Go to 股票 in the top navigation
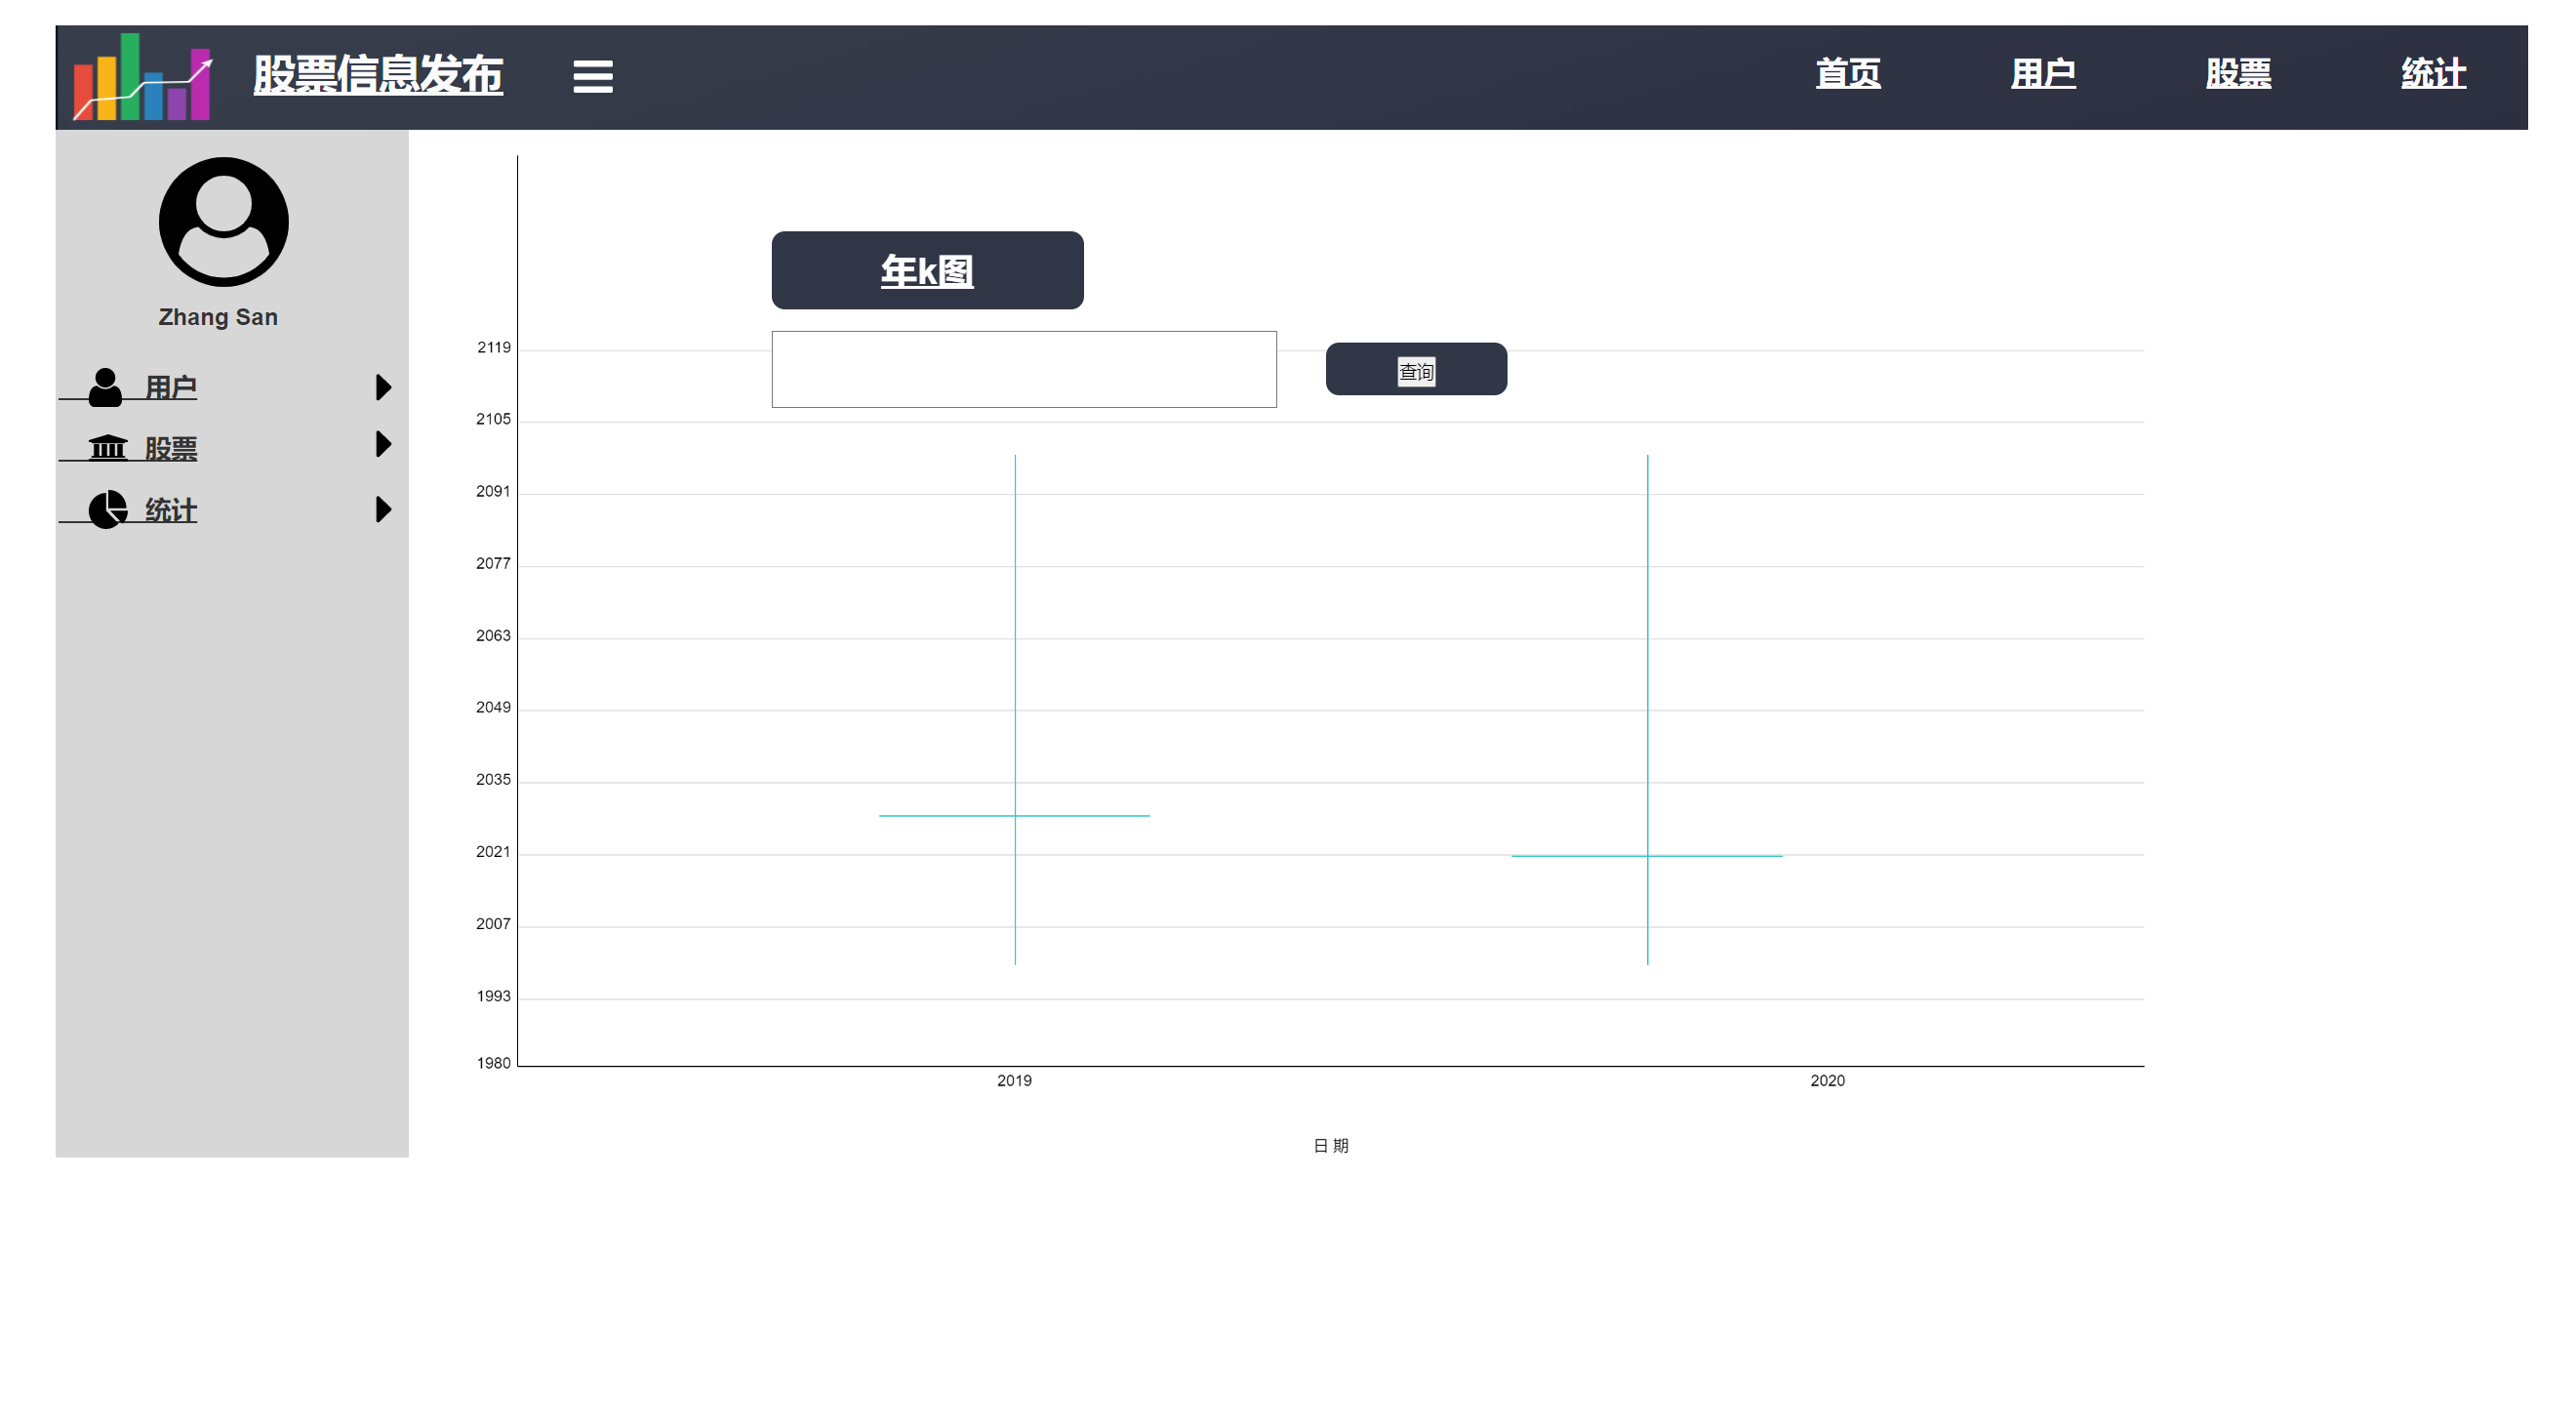The width and height of the screenshot is (2576, 1423). tap(2237, 73)
